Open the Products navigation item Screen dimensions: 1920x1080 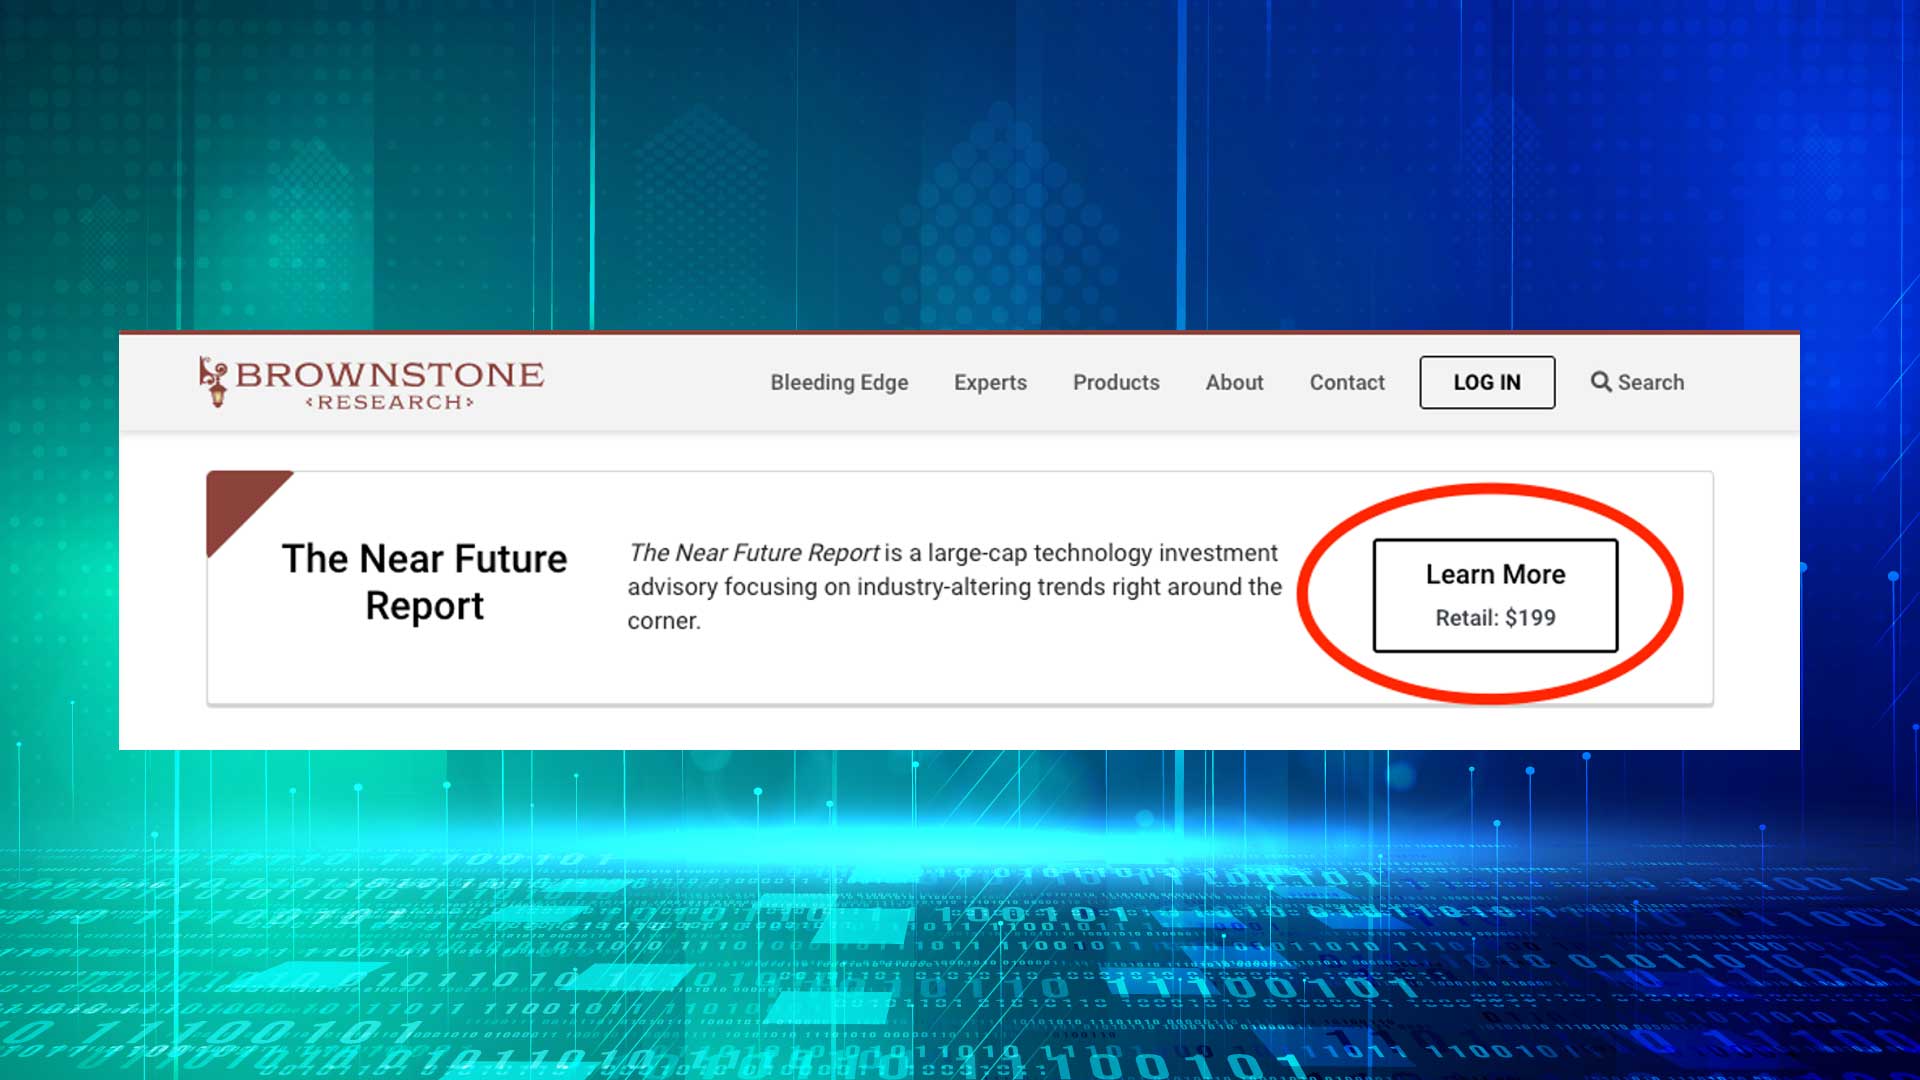click(x=1116, y=382)
